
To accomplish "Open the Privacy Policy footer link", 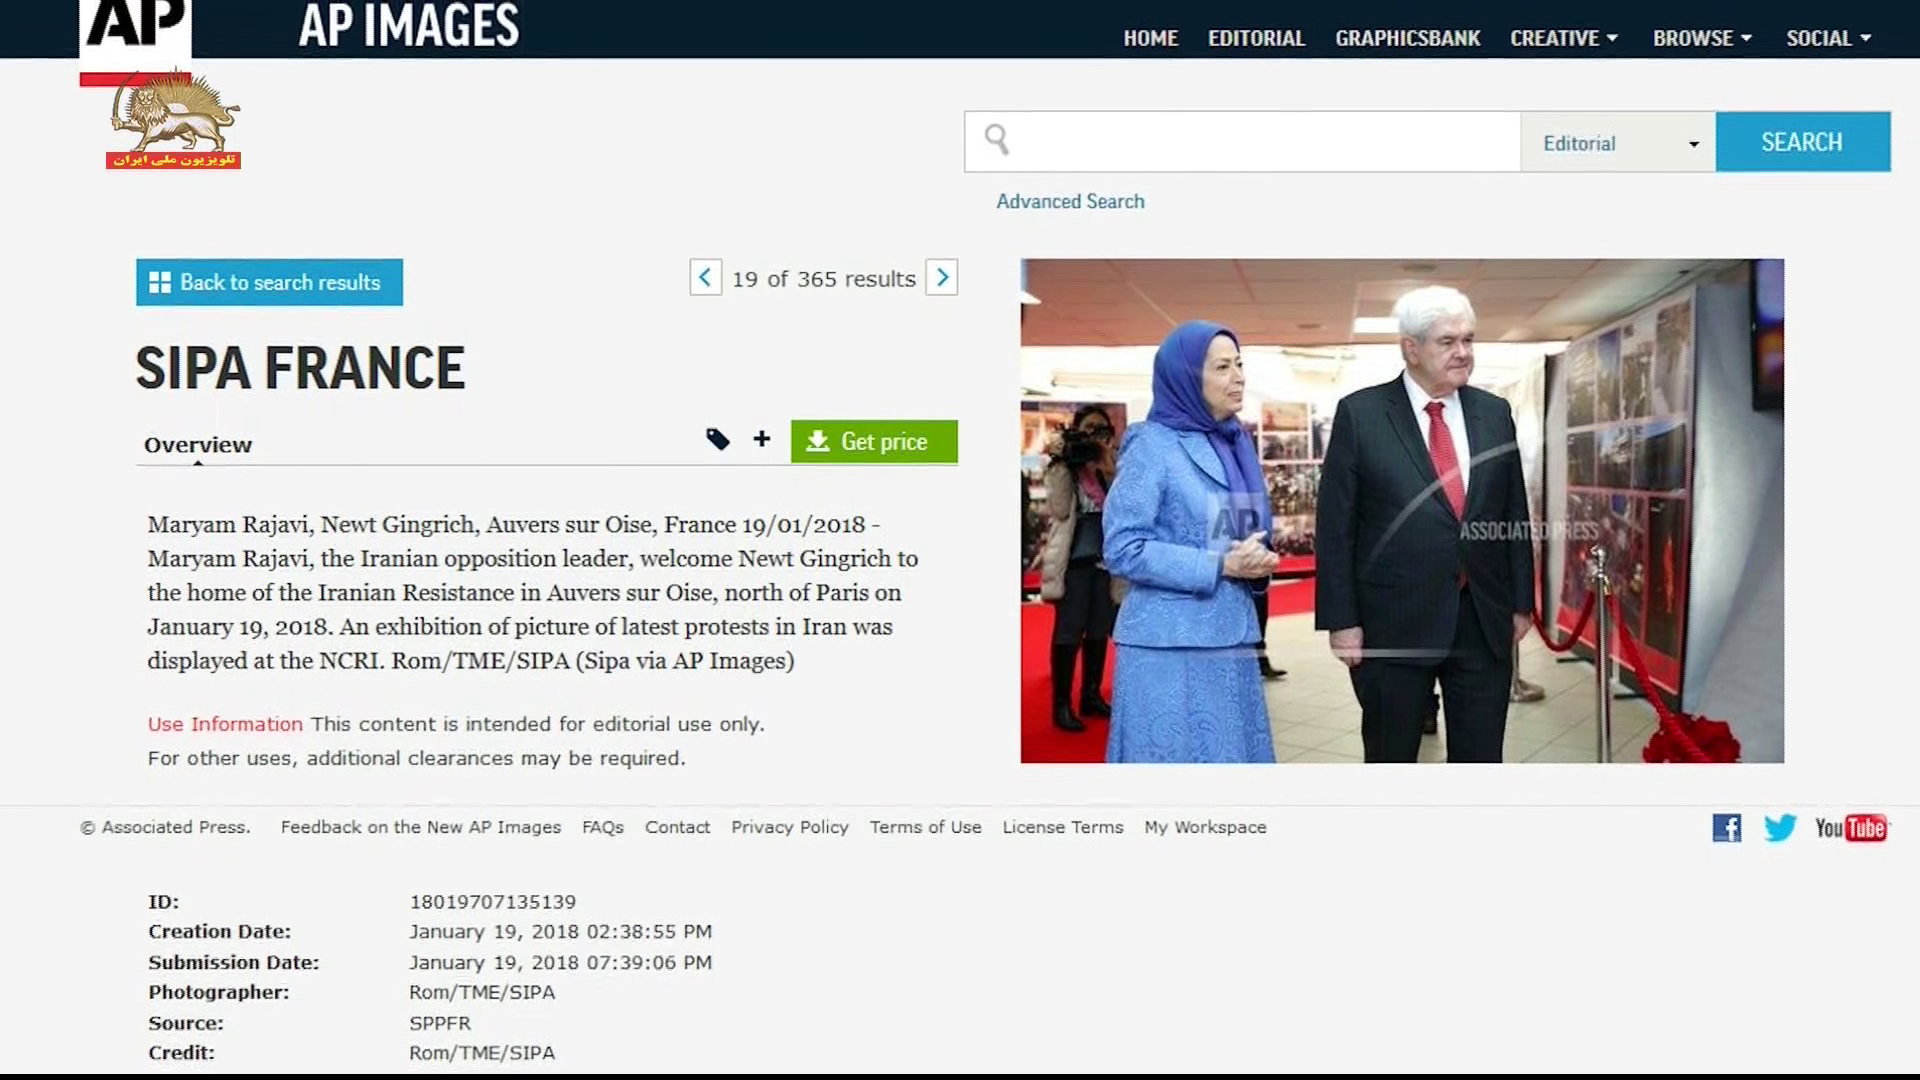I will 790,827.
